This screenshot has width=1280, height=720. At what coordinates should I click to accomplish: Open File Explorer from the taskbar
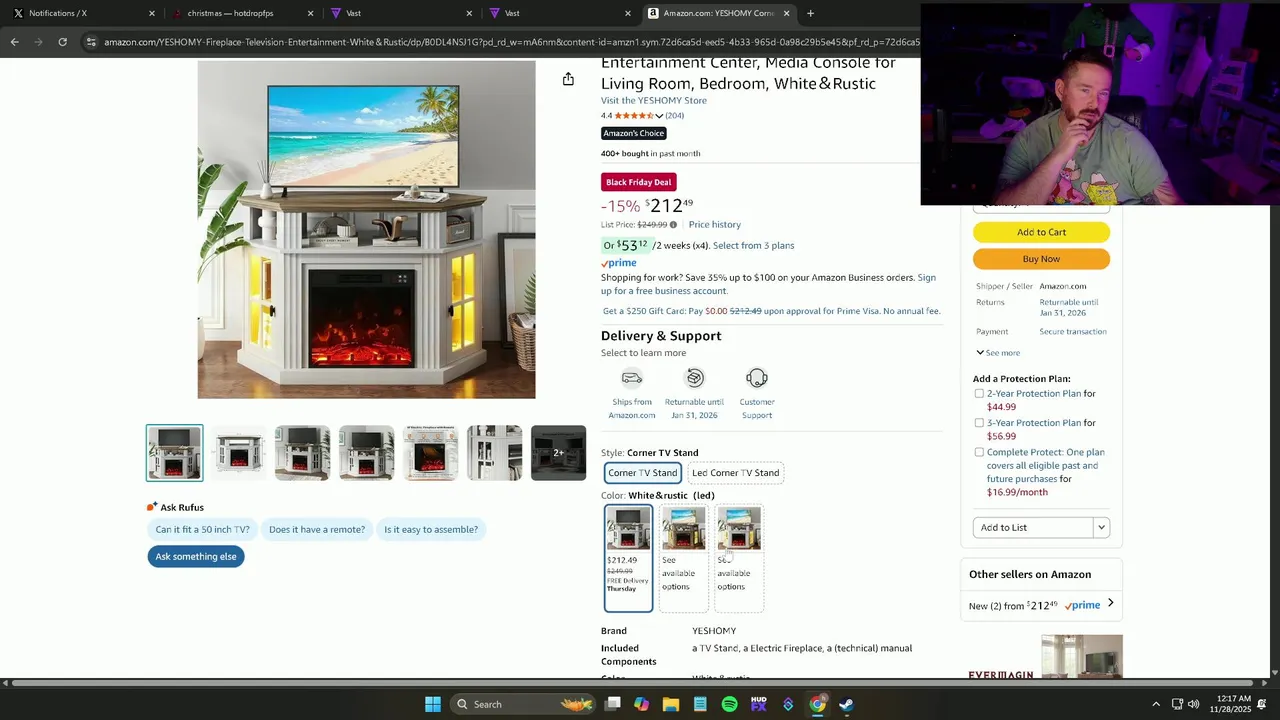click(x=671, y=704)
